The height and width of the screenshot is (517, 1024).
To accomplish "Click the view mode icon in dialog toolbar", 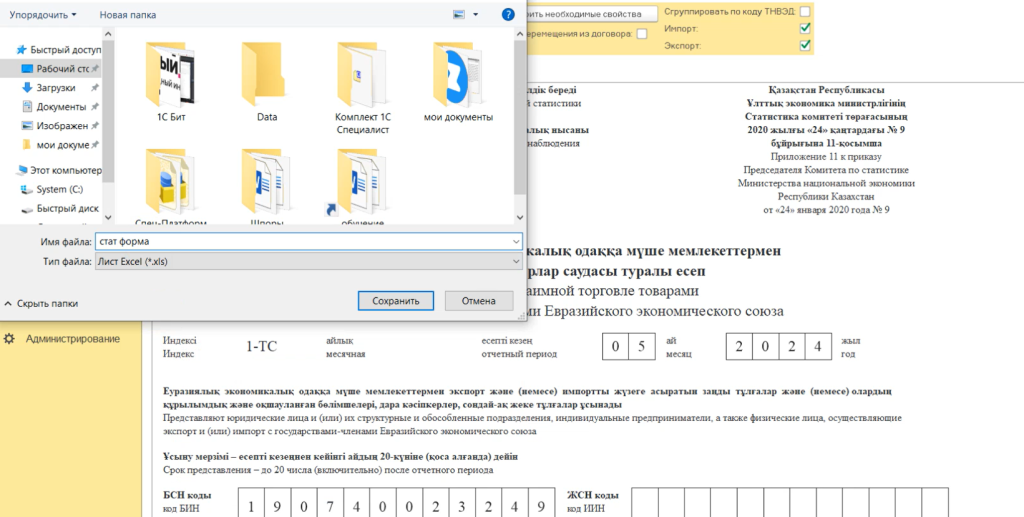I will click(459, 15).
